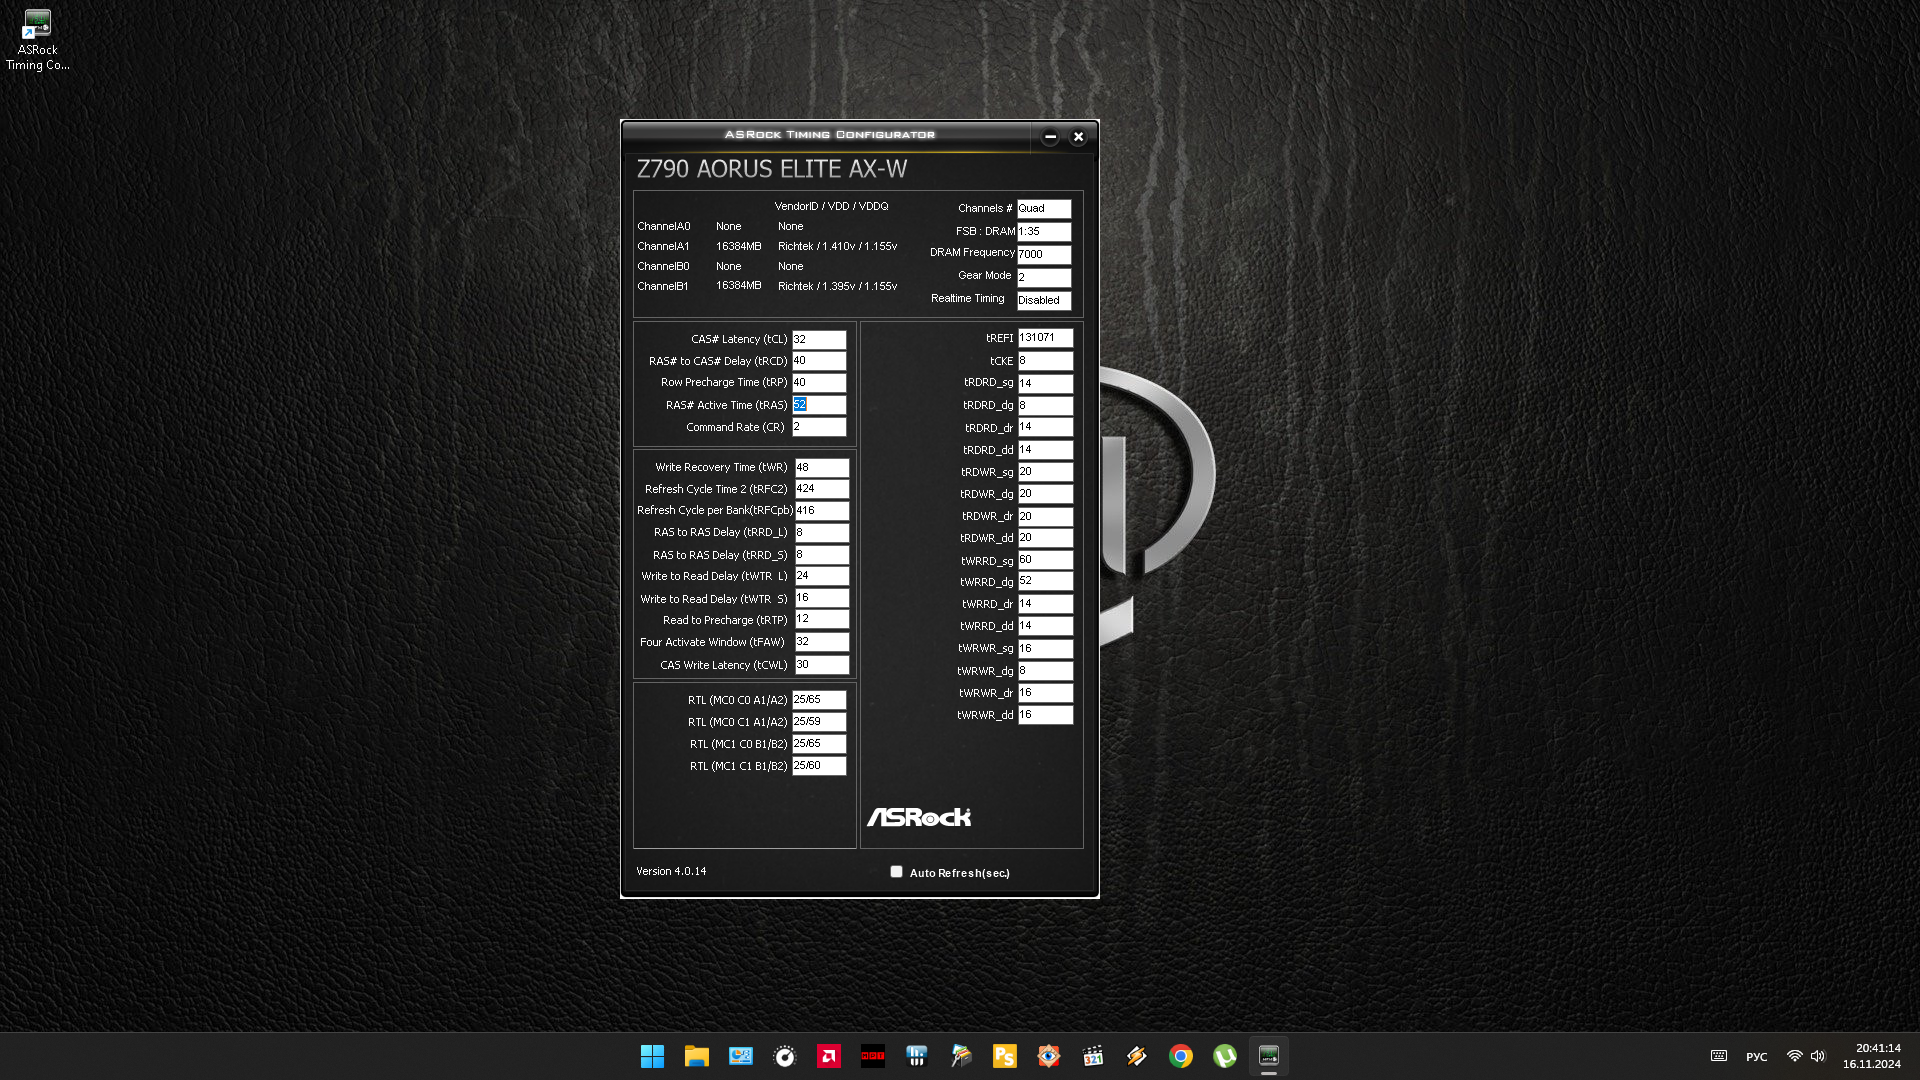
Task: Open File Explorer from the taskbar
Action: (696, 1056)
